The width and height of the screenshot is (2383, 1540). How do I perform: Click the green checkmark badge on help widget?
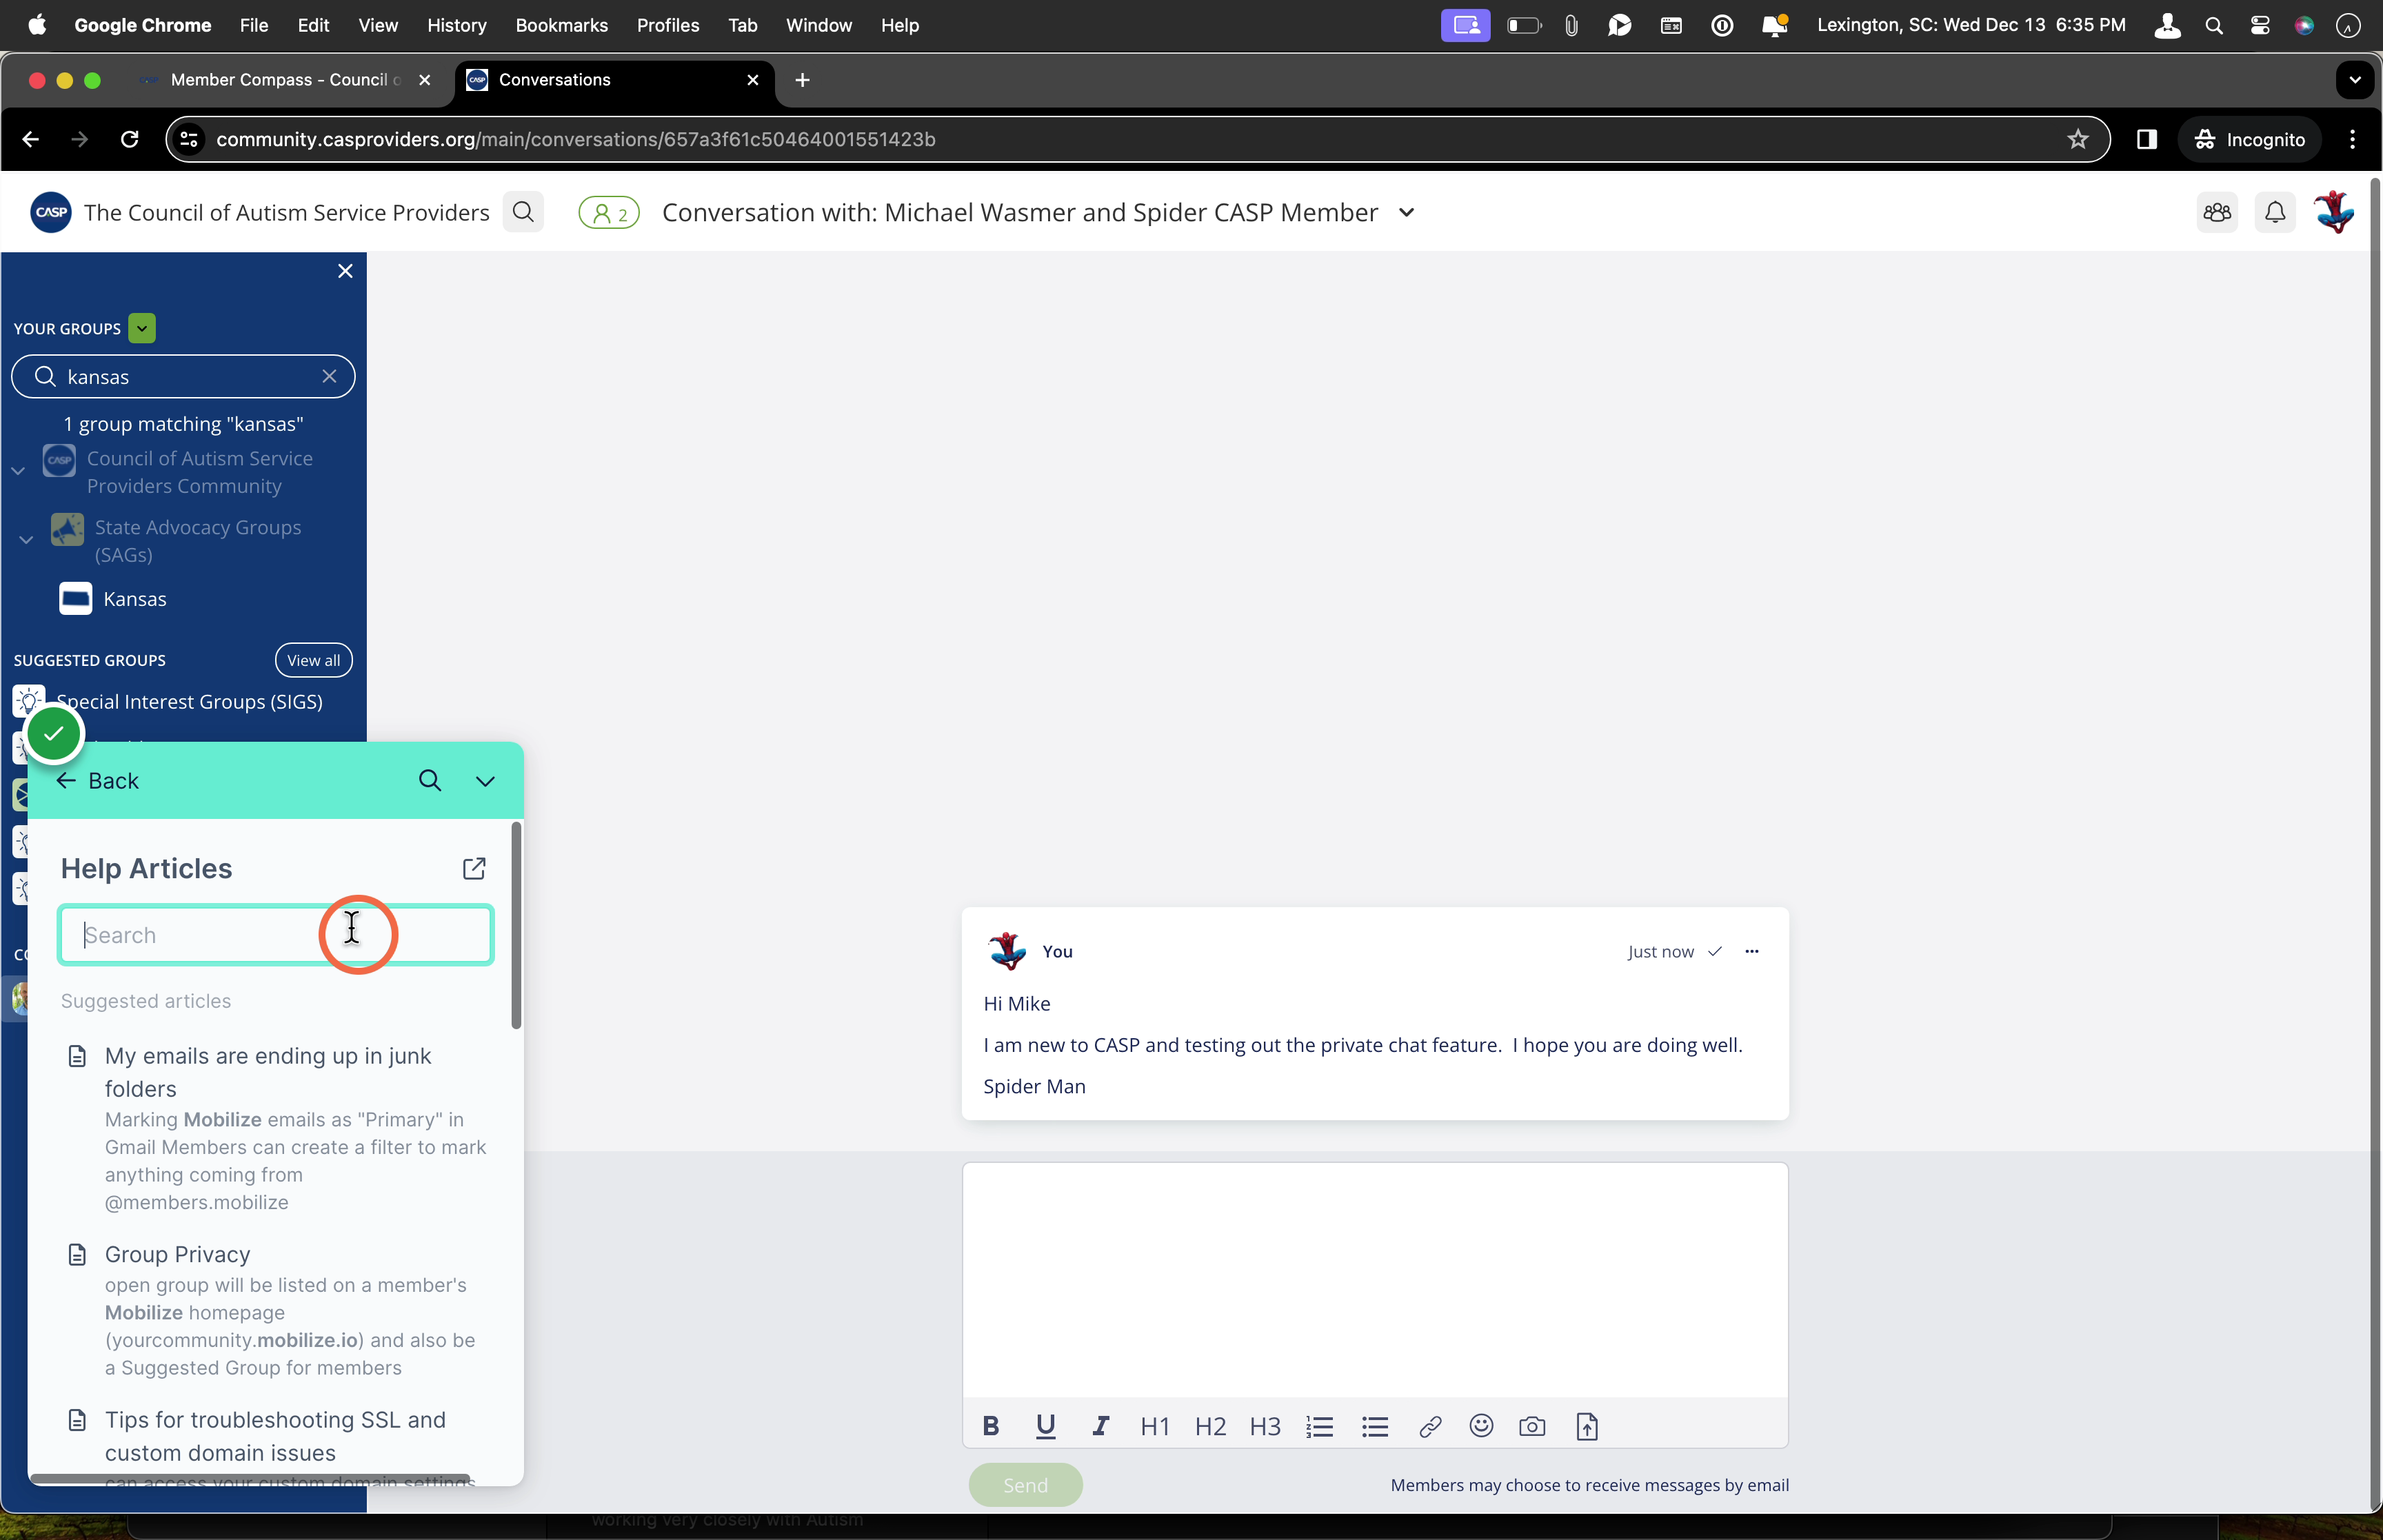coord(54,734)
